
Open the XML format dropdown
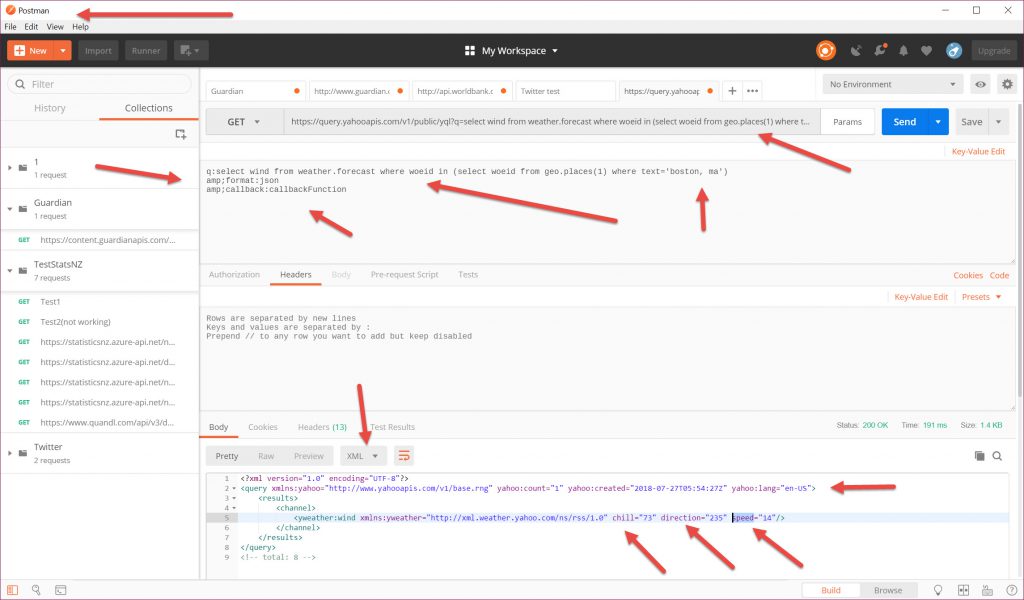click(x=363, y=456)
